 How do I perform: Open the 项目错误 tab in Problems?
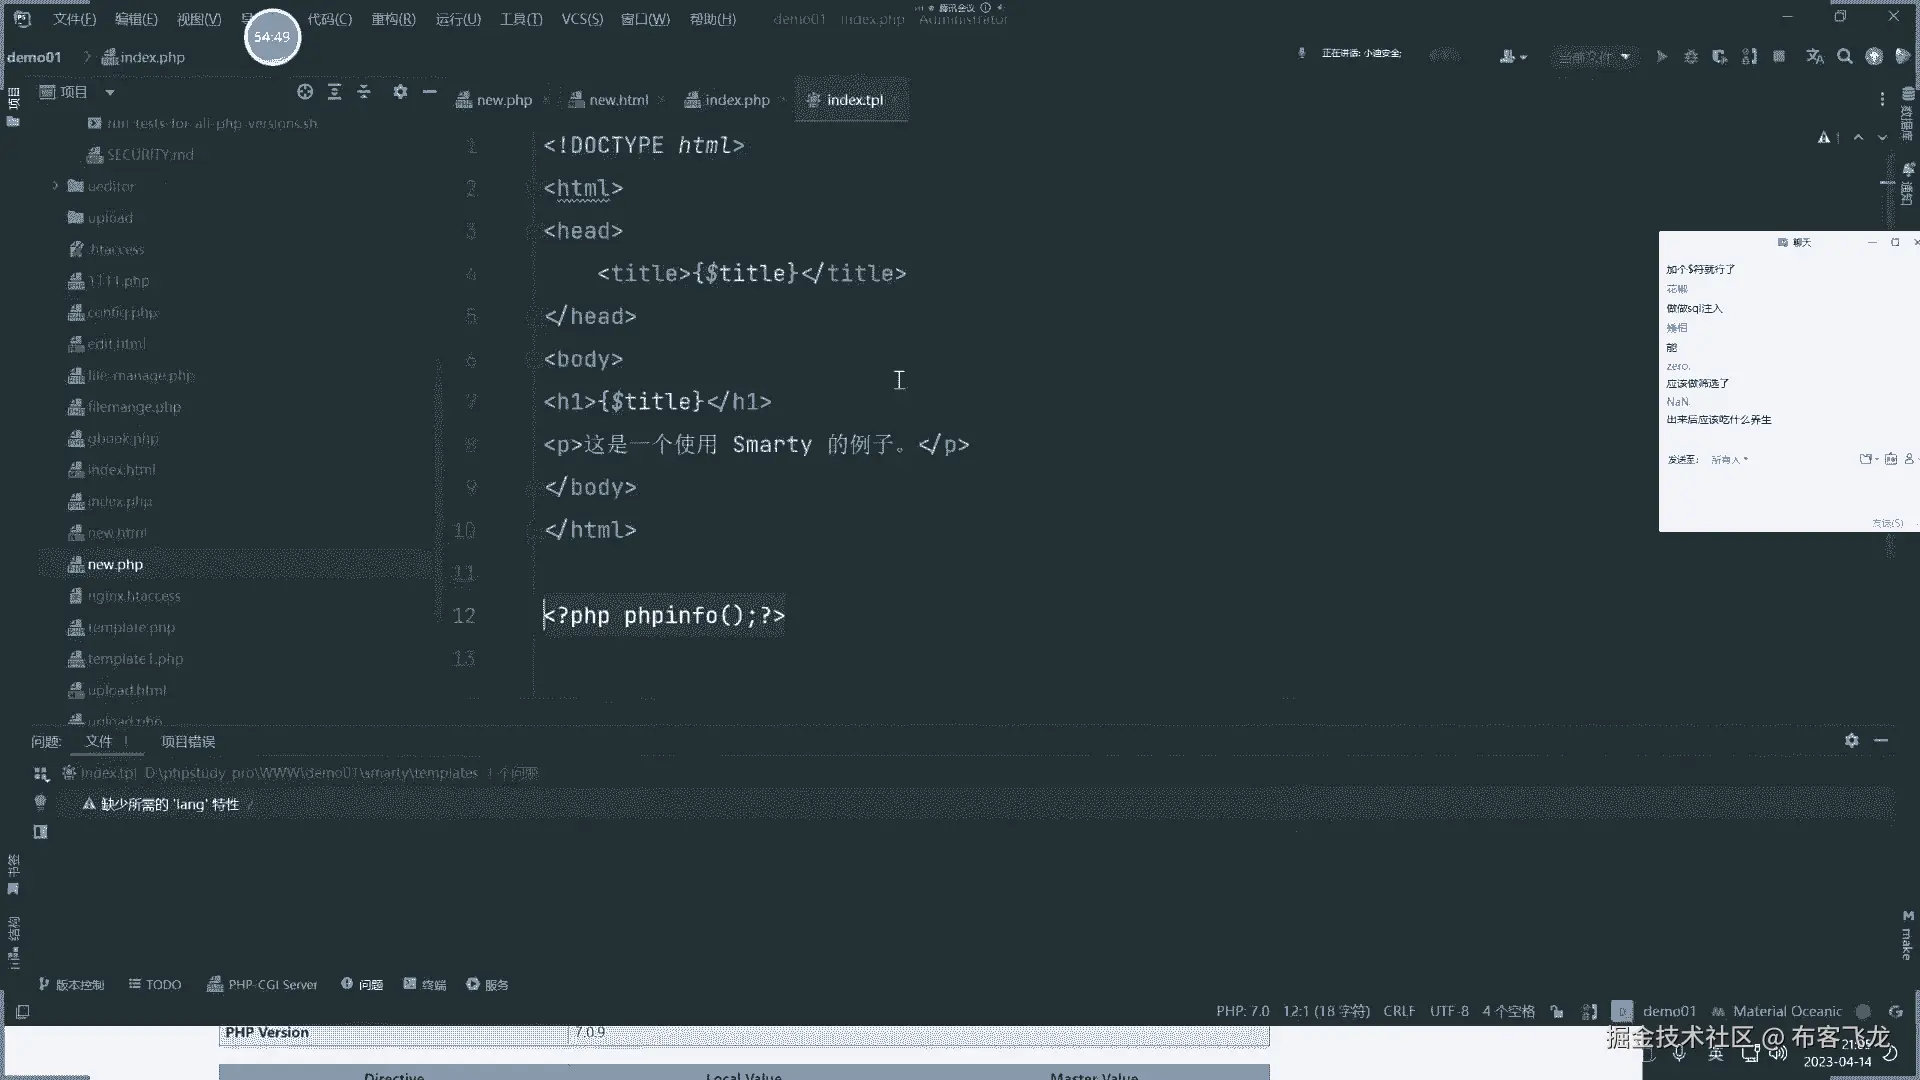click(x=188, y=742)
